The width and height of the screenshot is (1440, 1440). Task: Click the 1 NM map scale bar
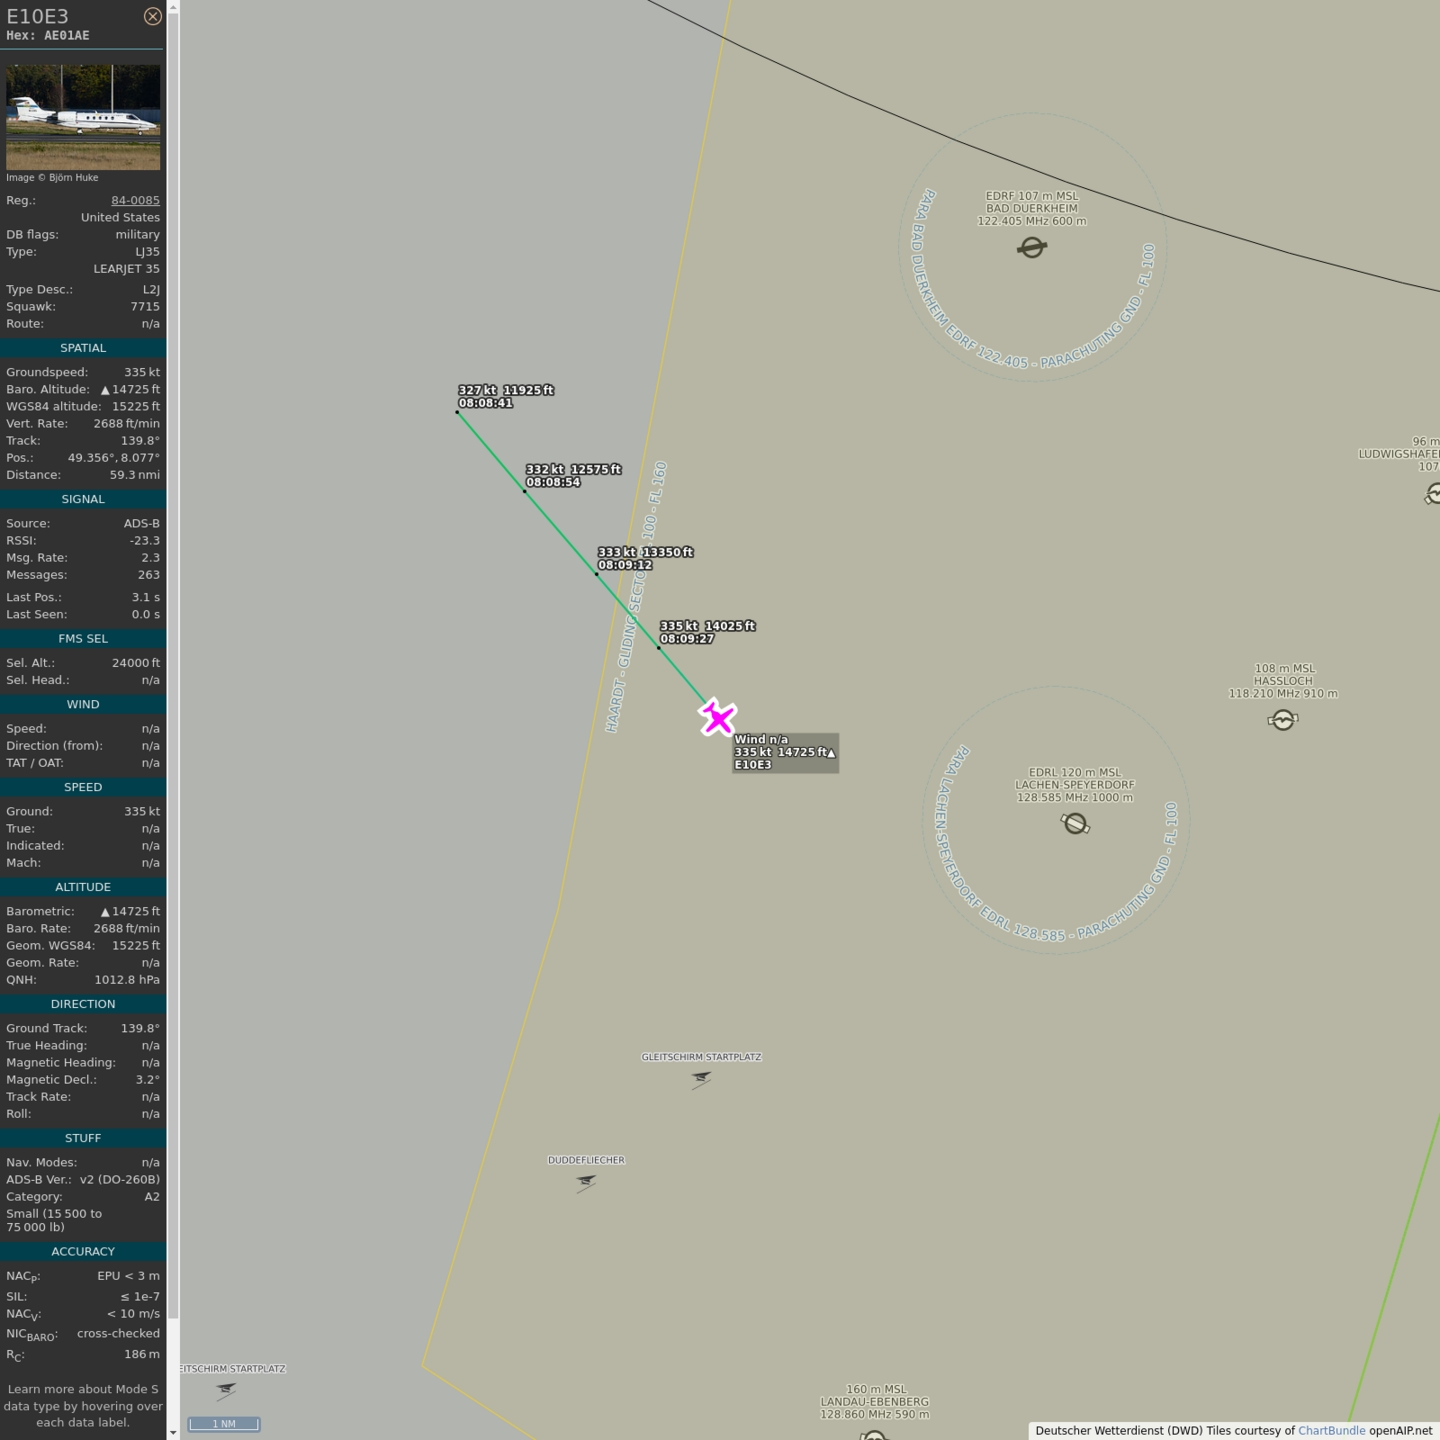click(224, 1424)
